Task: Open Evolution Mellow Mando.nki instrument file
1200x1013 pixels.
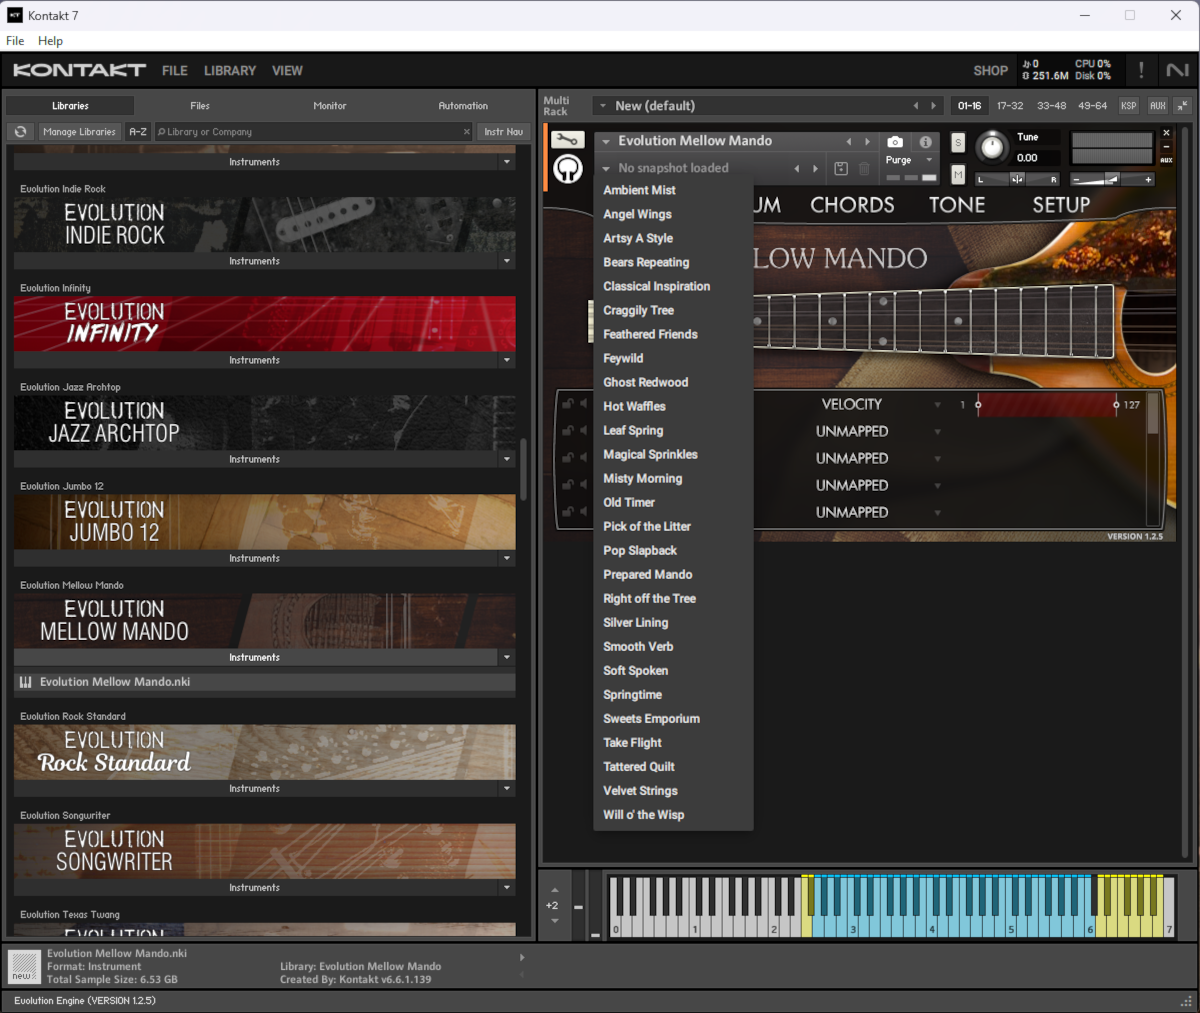Action: [265, 682]
